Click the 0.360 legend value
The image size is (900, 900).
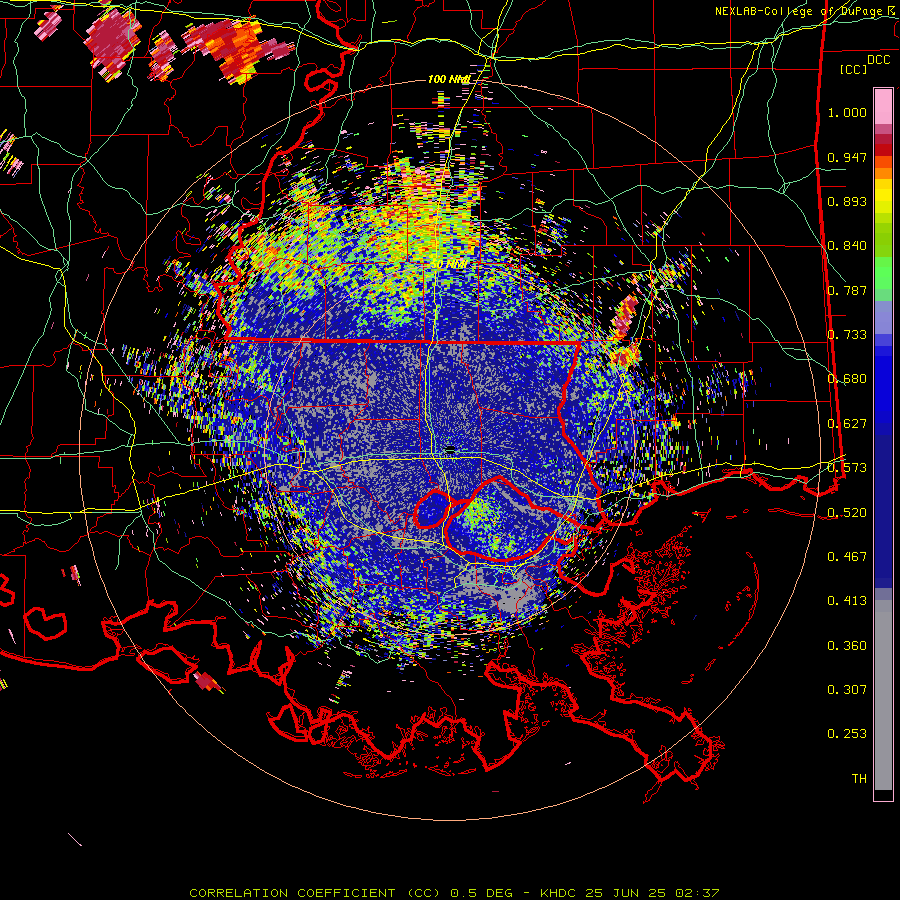click(847, 646)
